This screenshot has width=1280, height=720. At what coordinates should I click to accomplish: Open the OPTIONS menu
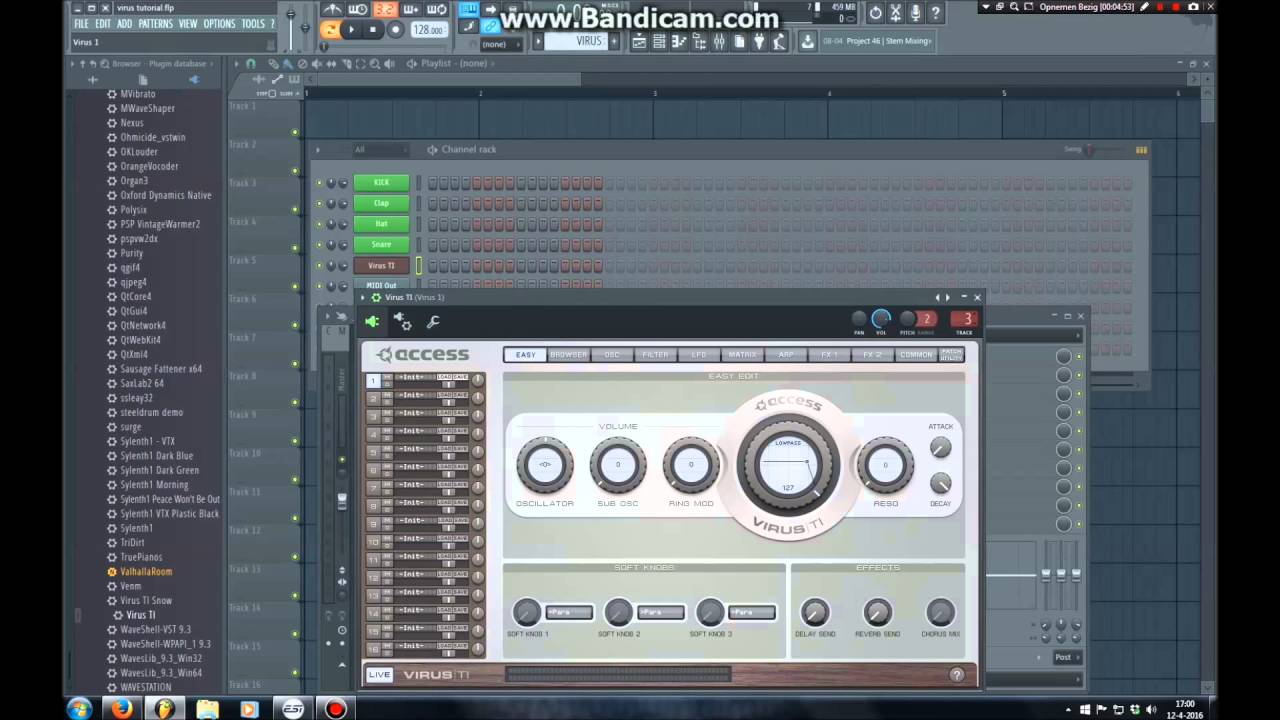[x=219, y=24]
